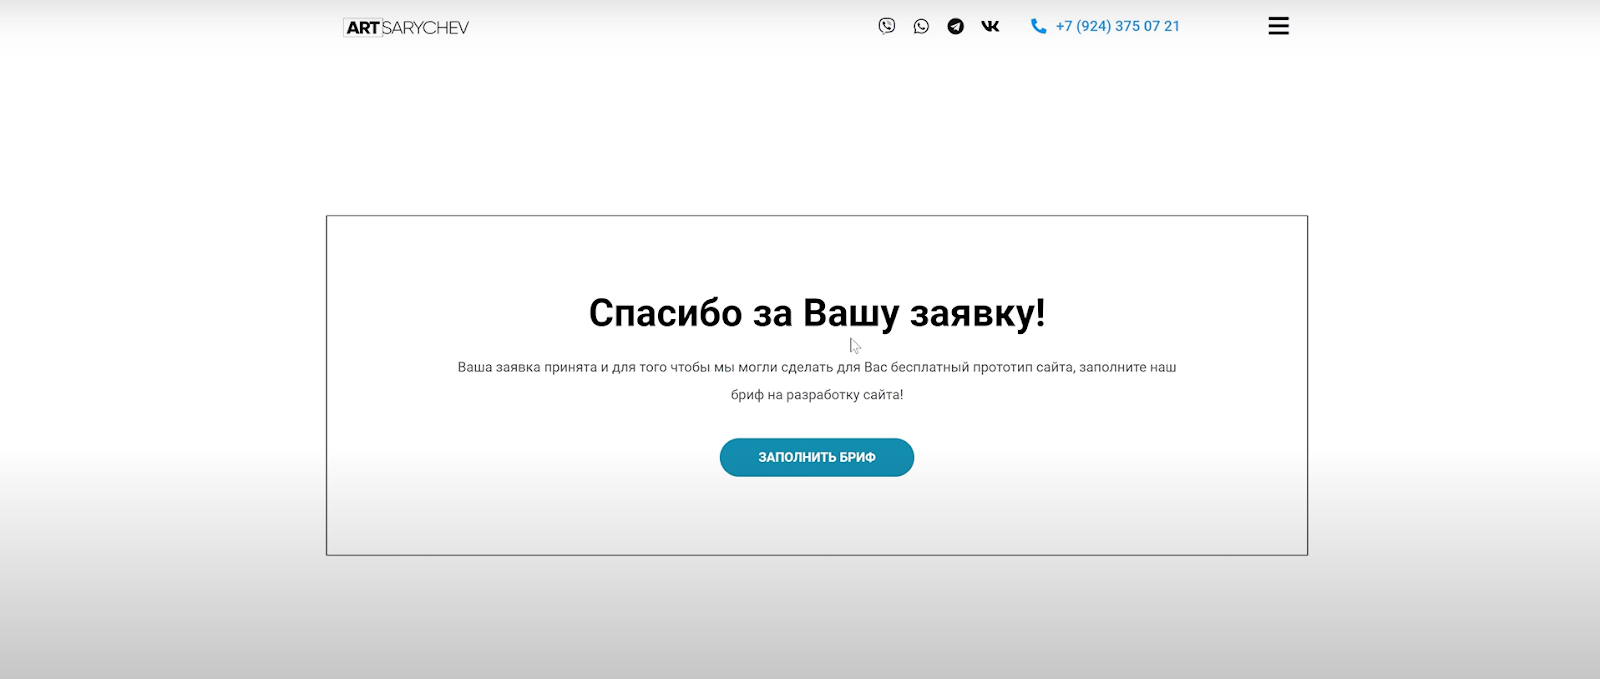Image resolution: width=1600 pixels, height=679 pixels.
Task: Click the heading Спасибо за Вашу заявку!
Action: [x=816, y=313]
